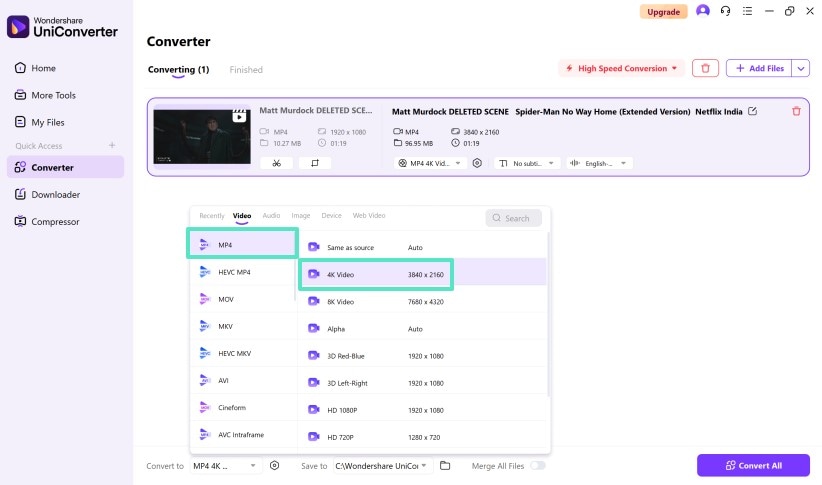The image size is (822, 485).
Task: Select the 8K Video 7680 x 4320 preset
Action: pyautogui.click(x=422, y=301)
